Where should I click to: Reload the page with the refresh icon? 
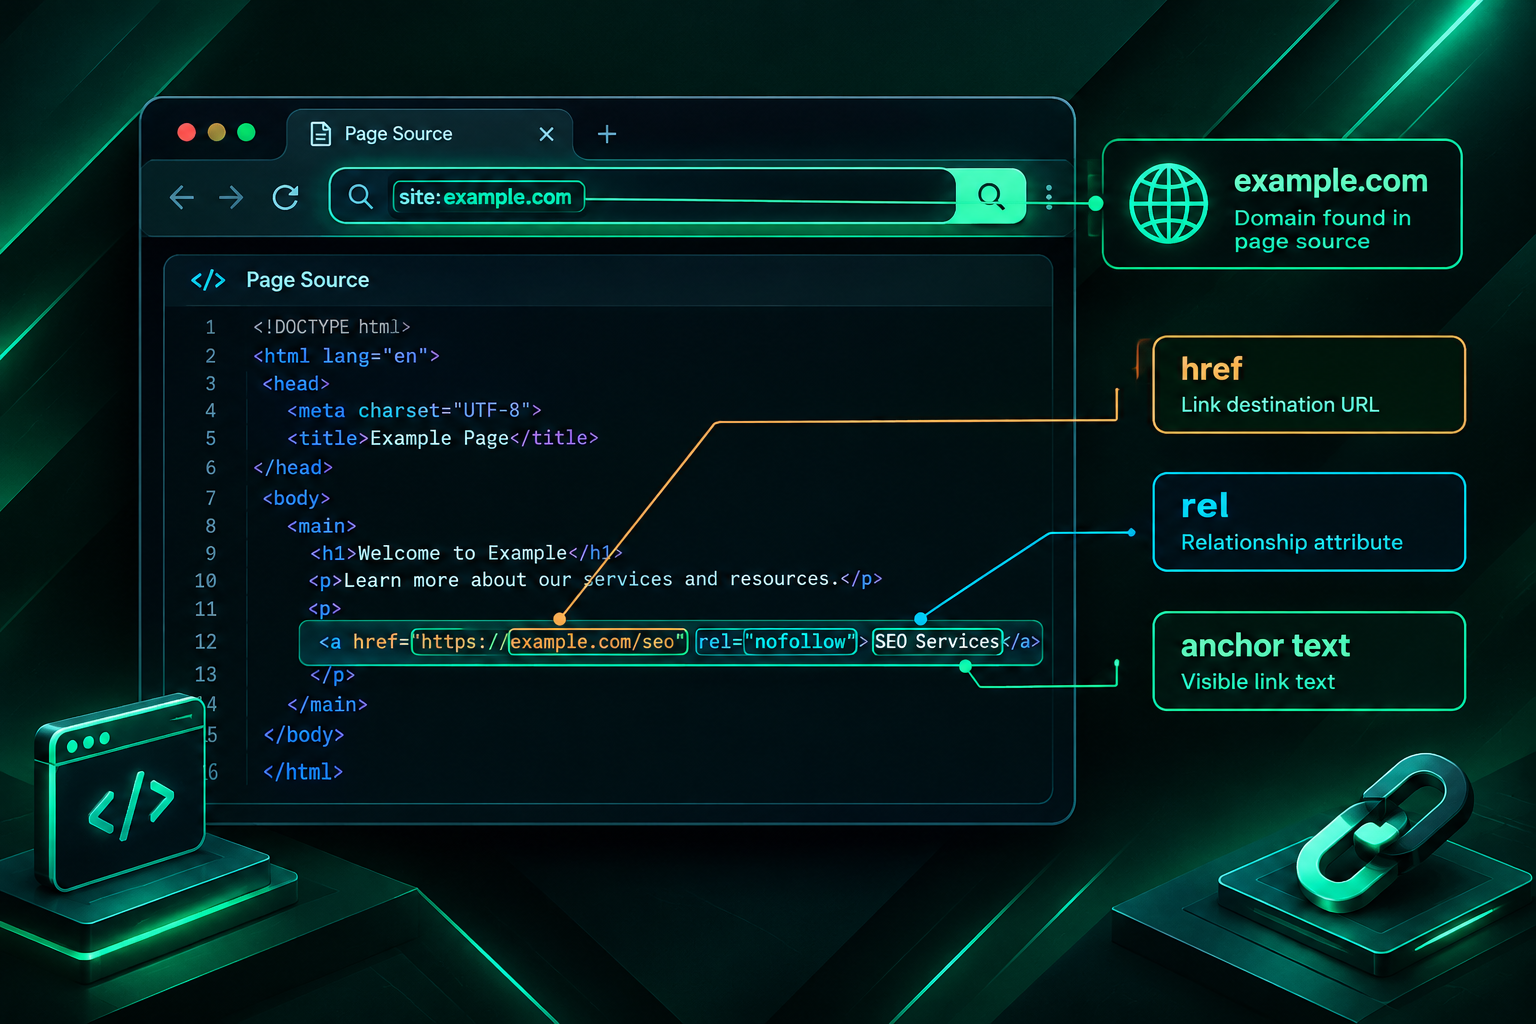tap(286, 197)
